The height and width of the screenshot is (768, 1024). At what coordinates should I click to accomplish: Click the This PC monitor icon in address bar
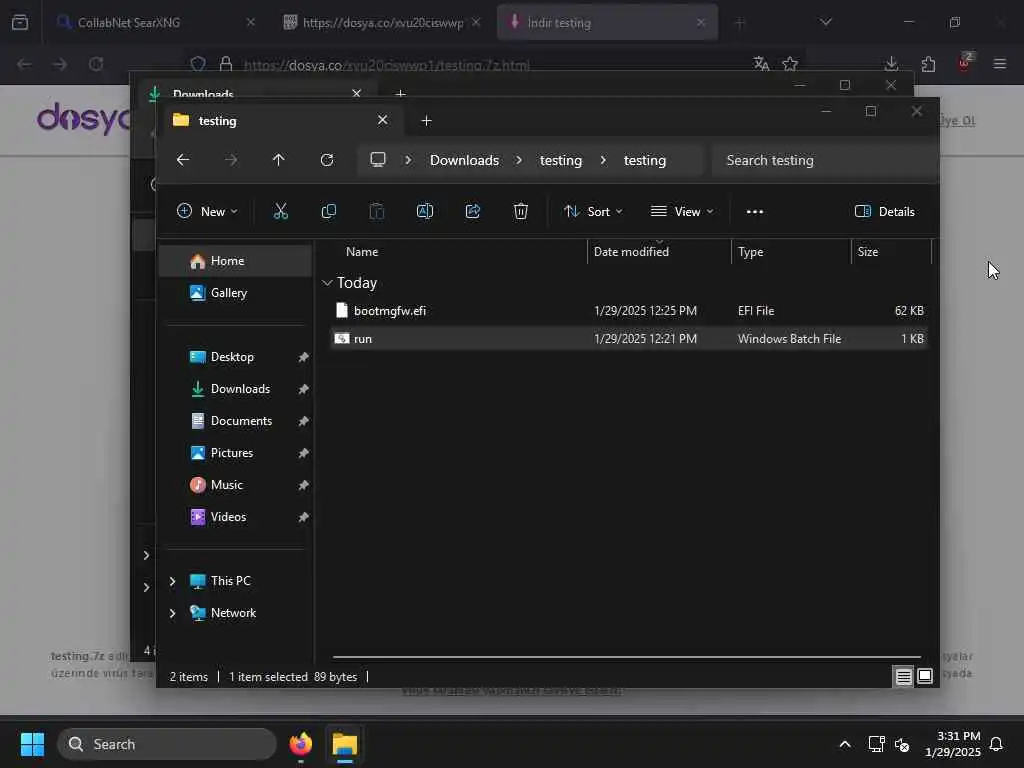click(378, 160)
